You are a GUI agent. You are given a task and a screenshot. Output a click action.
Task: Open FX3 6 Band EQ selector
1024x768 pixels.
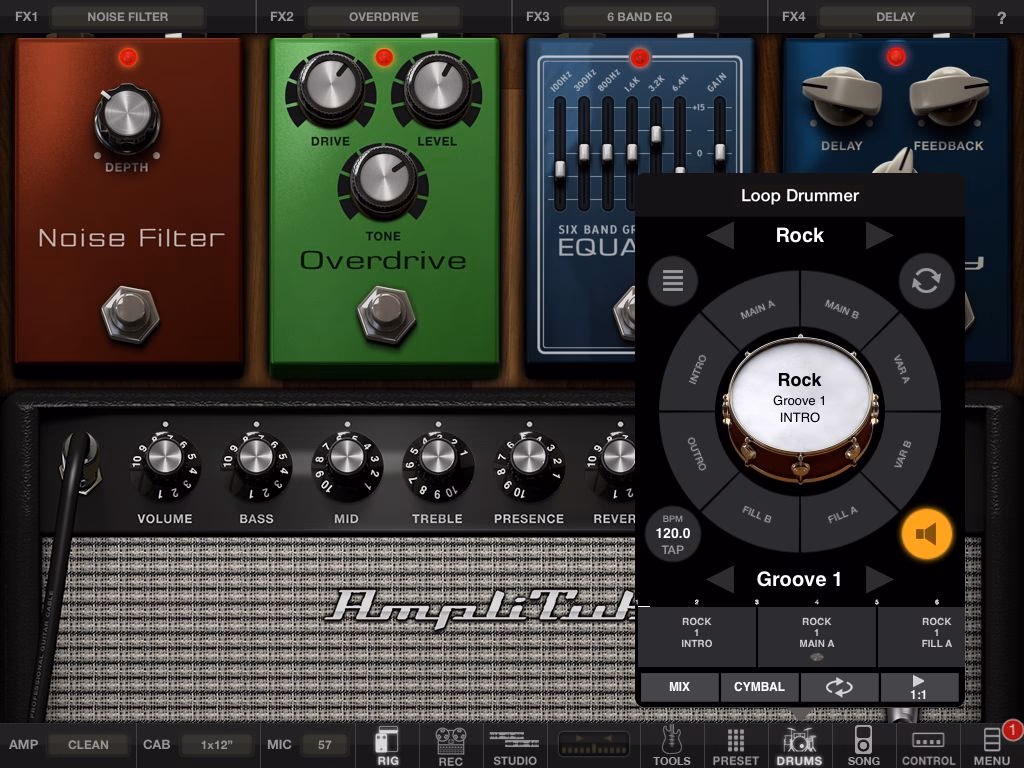pyautogui.click(x=639, y=17)
